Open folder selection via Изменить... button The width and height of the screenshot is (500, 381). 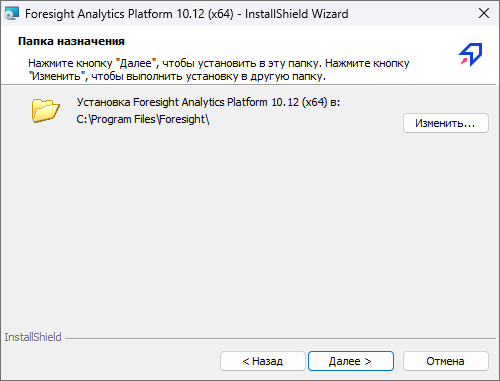(446, 123)
